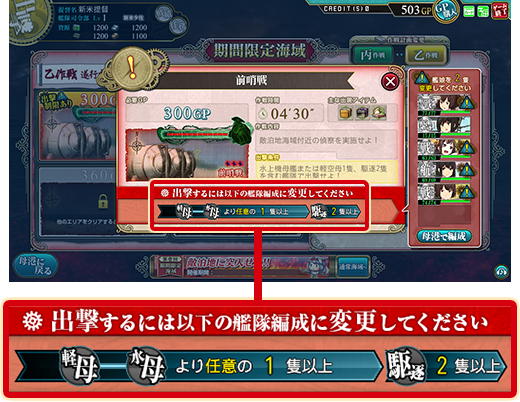Viewport: 520px width, 402px height.
Task: Click the exclamation warning clock badge
Action: (x=132, y=68)
